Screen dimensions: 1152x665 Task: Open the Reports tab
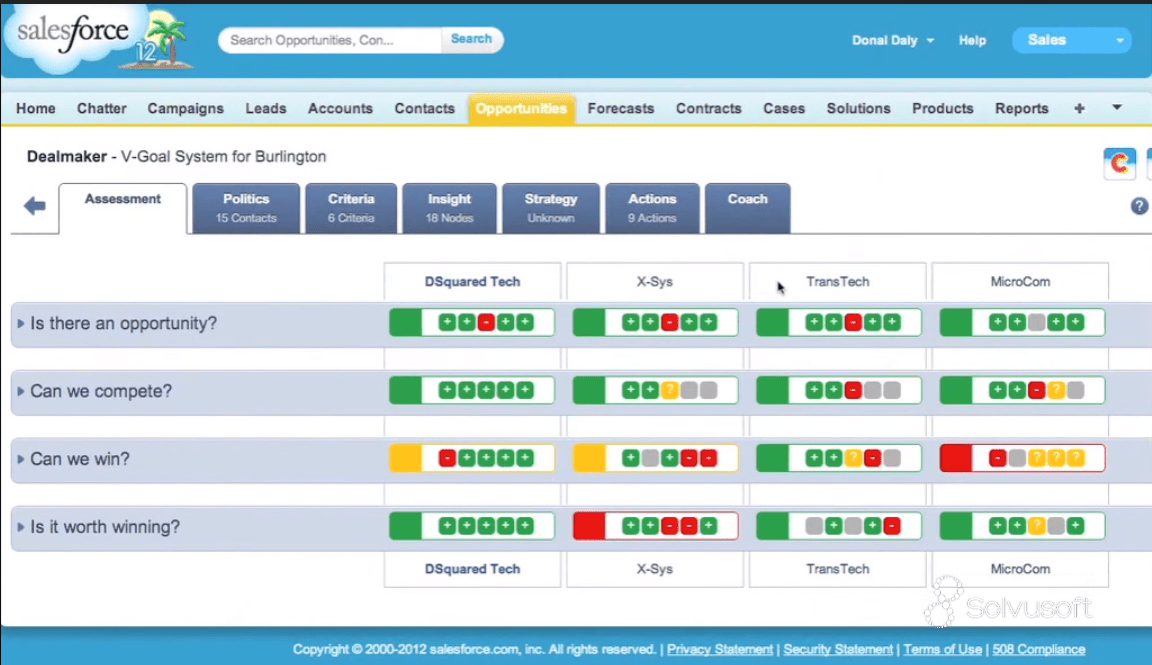click(x=1022, y=109)
